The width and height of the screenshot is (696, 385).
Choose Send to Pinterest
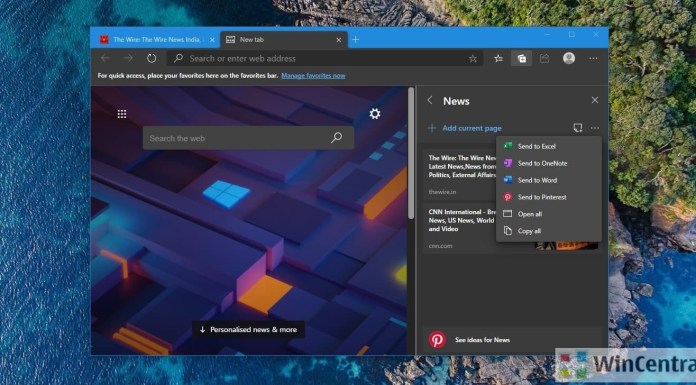coord(549,197)
